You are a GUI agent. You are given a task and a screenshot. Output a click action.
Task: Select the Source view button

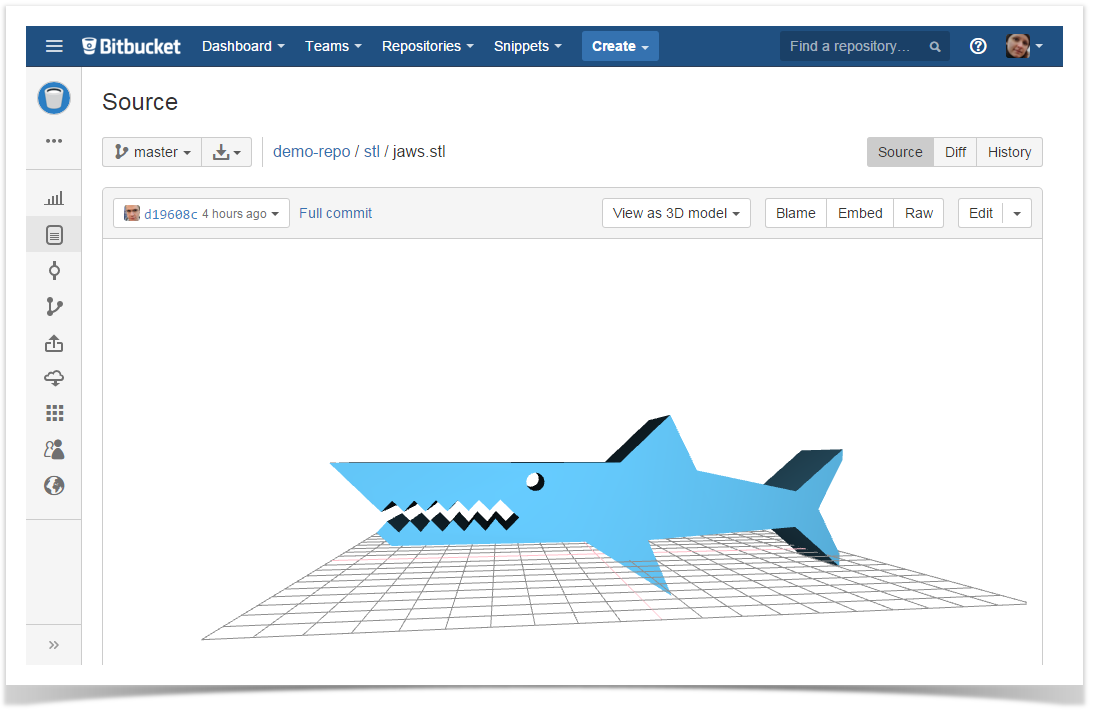900,152
